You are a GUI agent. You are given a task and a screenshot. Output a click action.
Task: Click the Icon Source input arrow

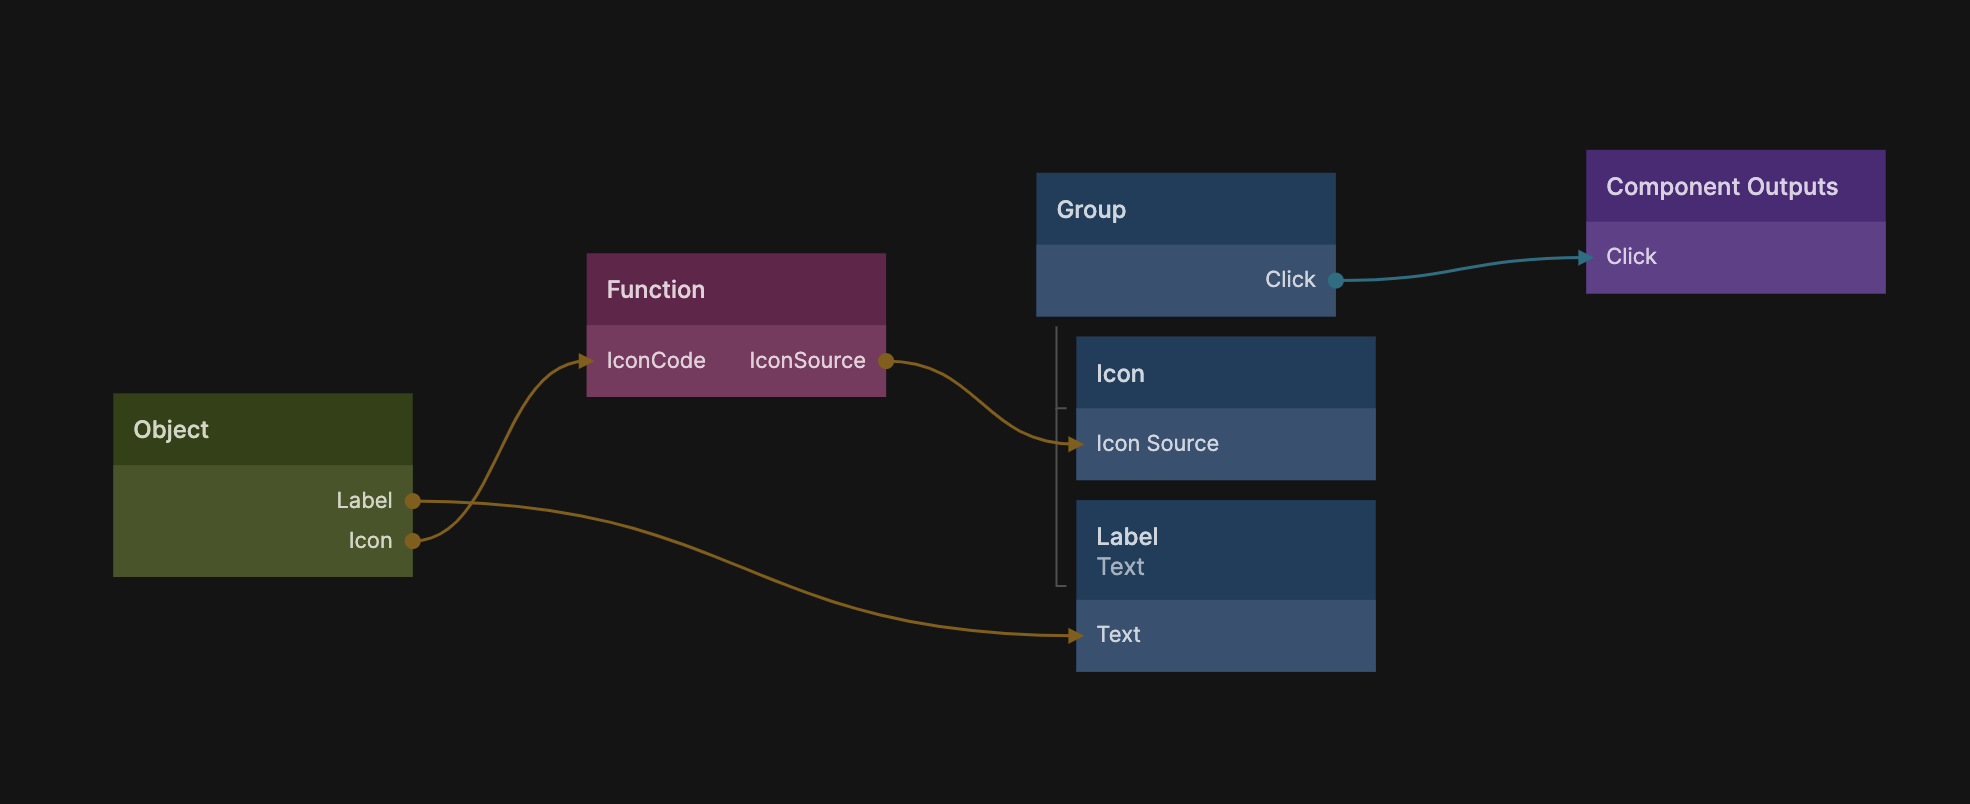click(x=1076, y=444)
